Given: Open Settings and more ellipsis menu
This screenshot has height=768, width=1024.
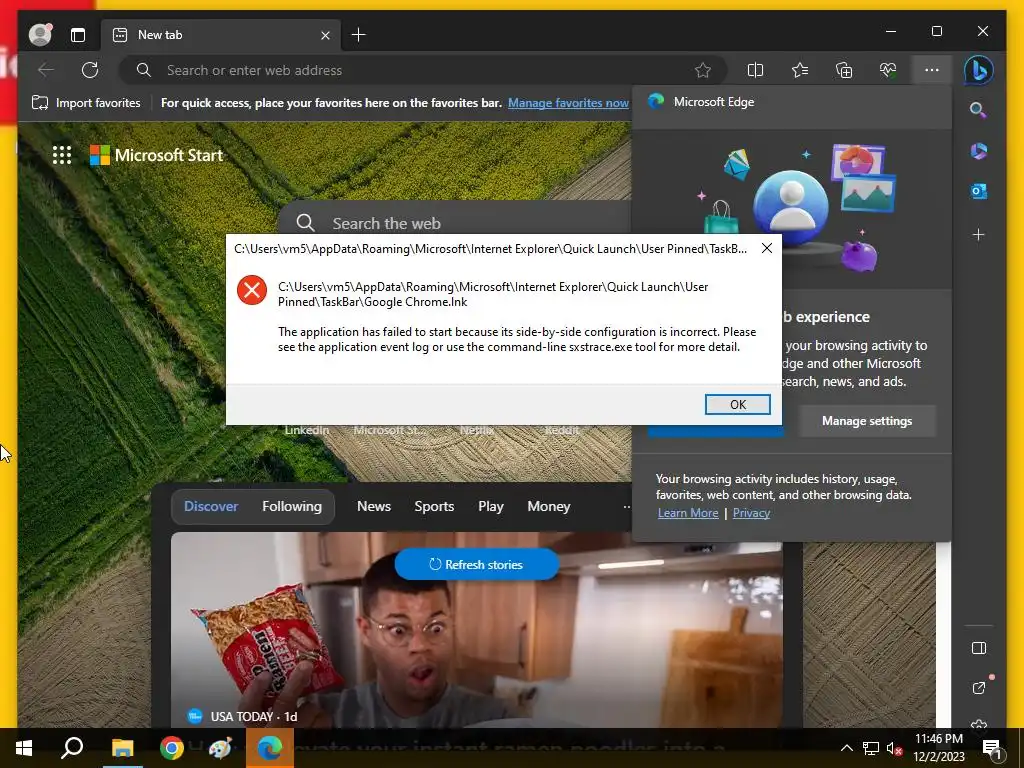Looking at the screenshot, I should click(x=932, y=70).
